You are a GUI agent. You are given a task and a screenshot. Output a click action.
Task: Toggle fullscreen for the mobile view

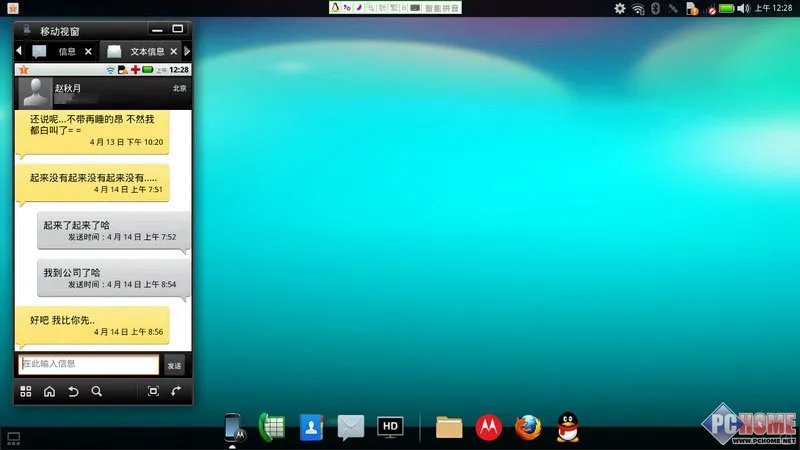click(x=153, y=391)
